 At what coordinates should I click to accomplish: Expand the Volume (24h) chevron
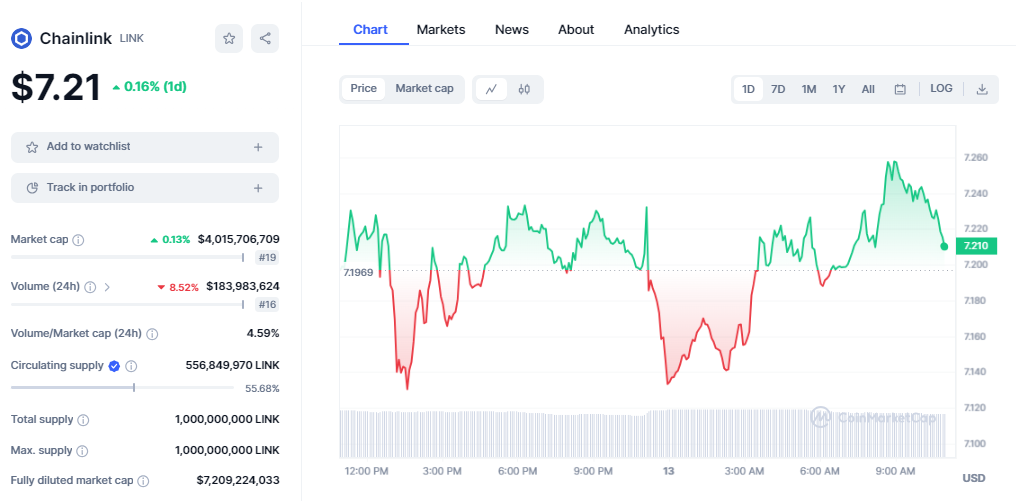click(107, 287)
